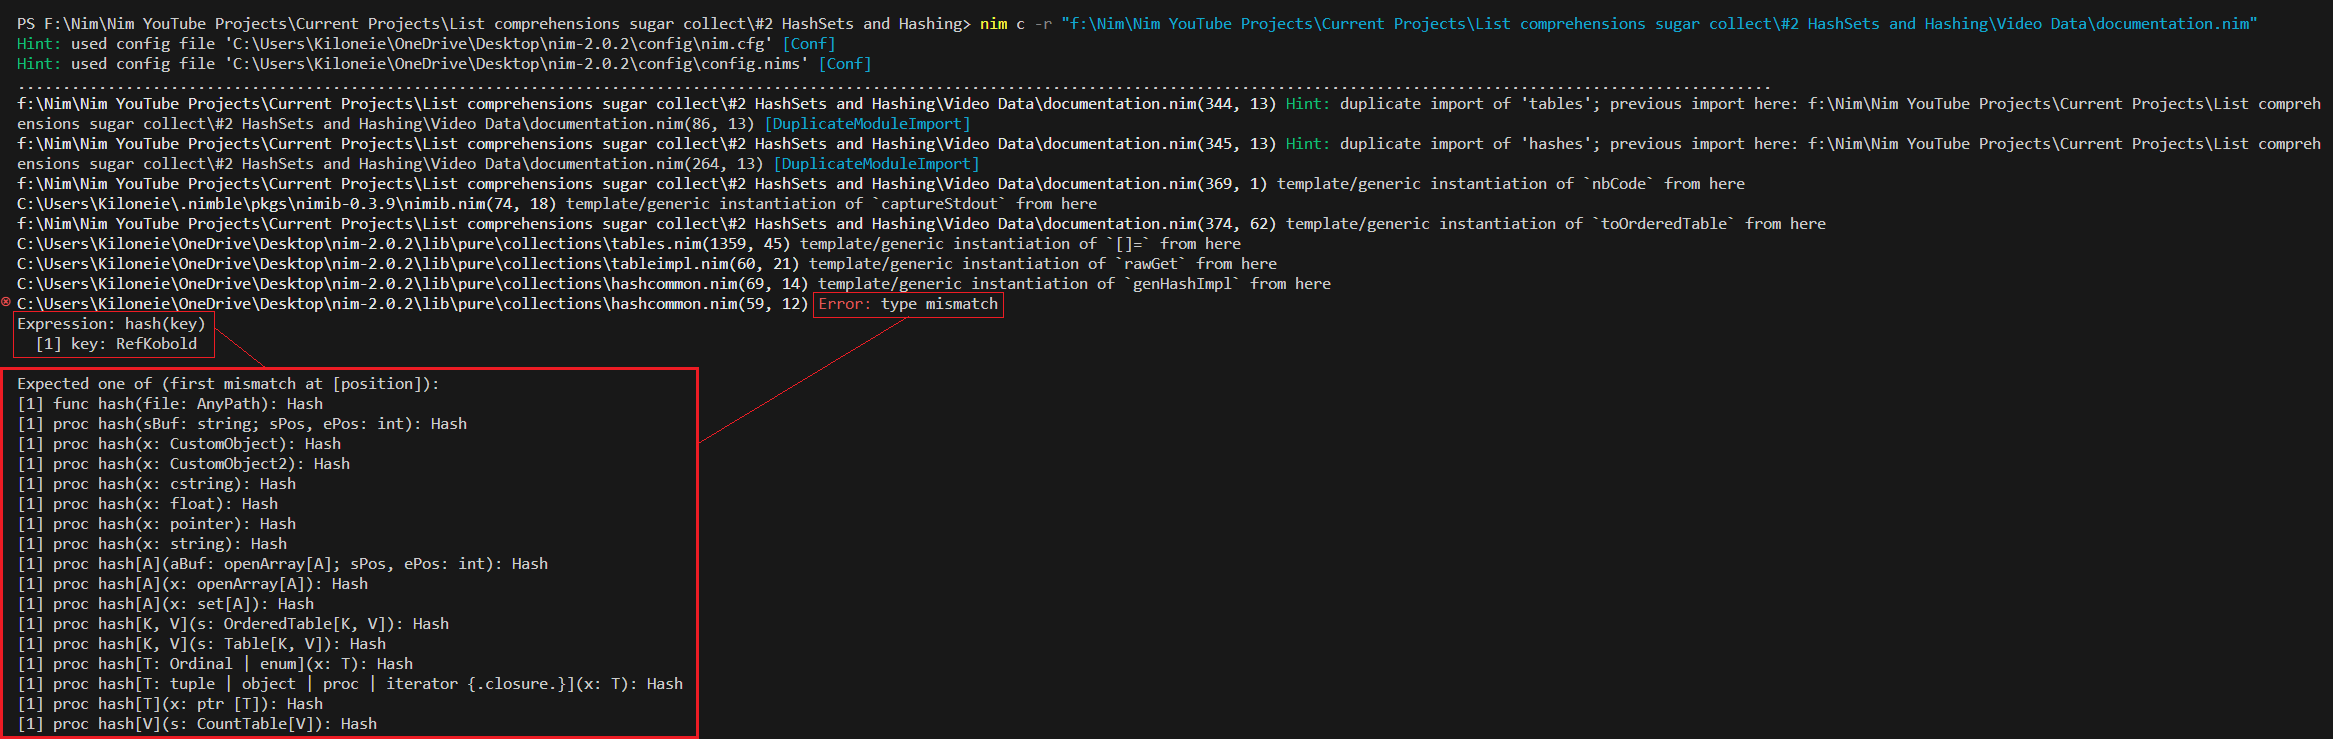Click the 'proc hash[A](x: set[A]): Hash' line
The width and height of the screenshot is (2333, 739).
tap(166, 604)
